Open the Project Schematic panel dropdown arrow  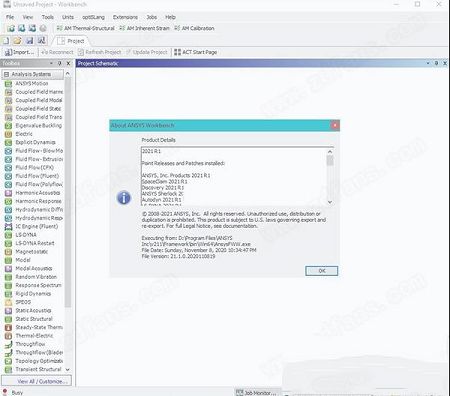pyautogui.click(x=428, y=63)
